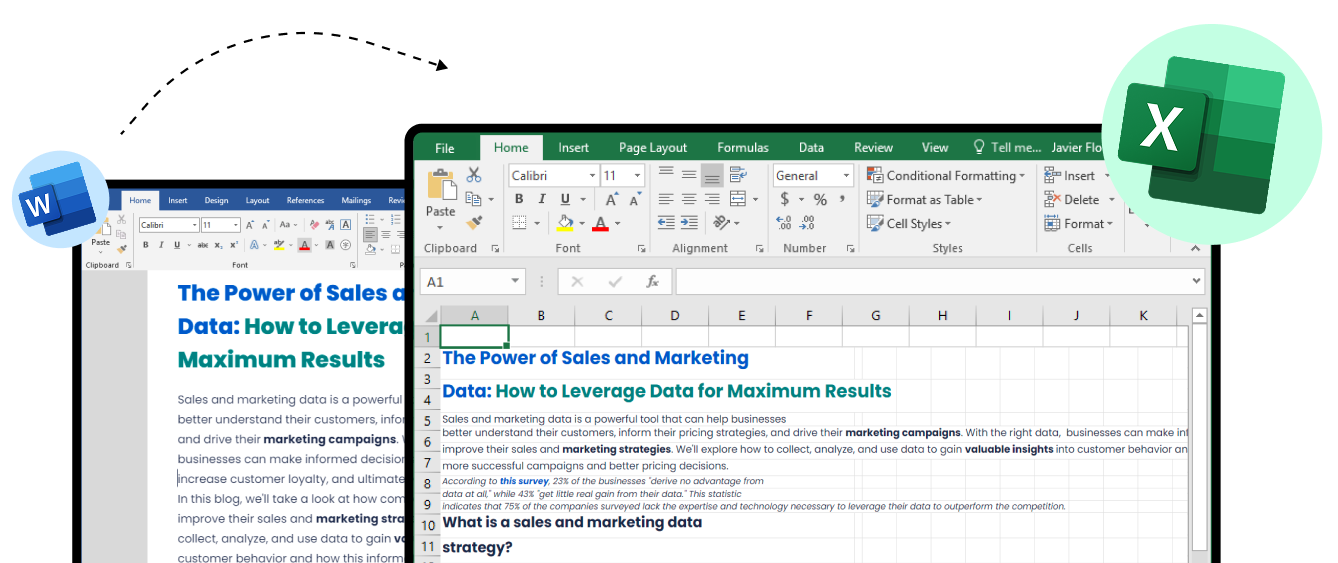Open the Data tab in Excel
The width and height of the screenshot is (1338, 563).
(x=812, y=147)
